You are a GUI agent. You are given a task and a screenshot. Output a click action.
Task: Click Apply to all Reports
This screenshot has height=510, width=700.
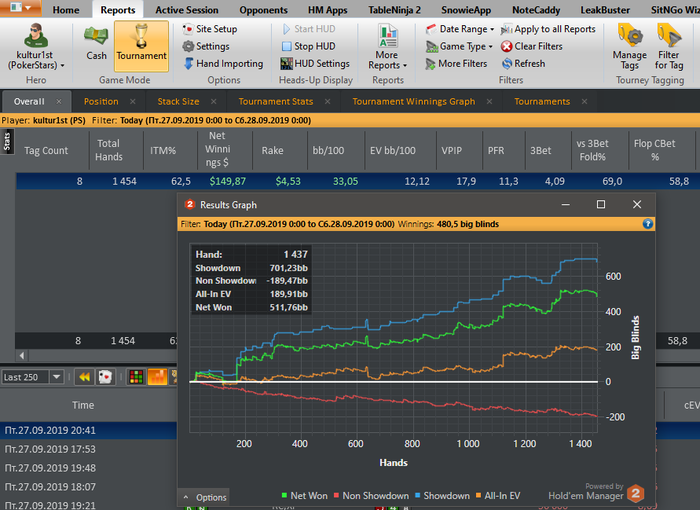(x=548, y=29)
